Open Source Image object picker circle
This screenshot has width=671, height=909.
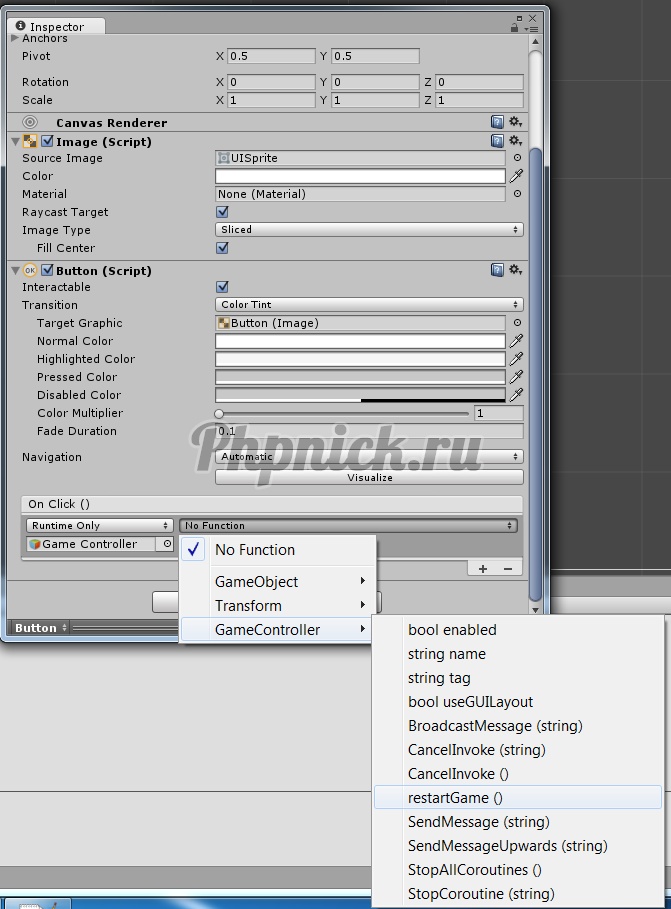coord(517,158)
